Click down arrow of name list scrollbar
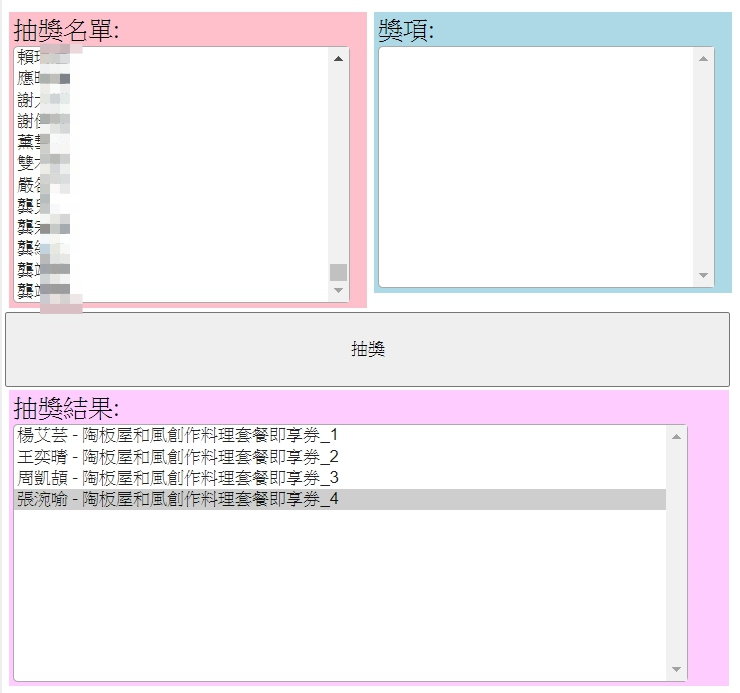 [338, 291]
